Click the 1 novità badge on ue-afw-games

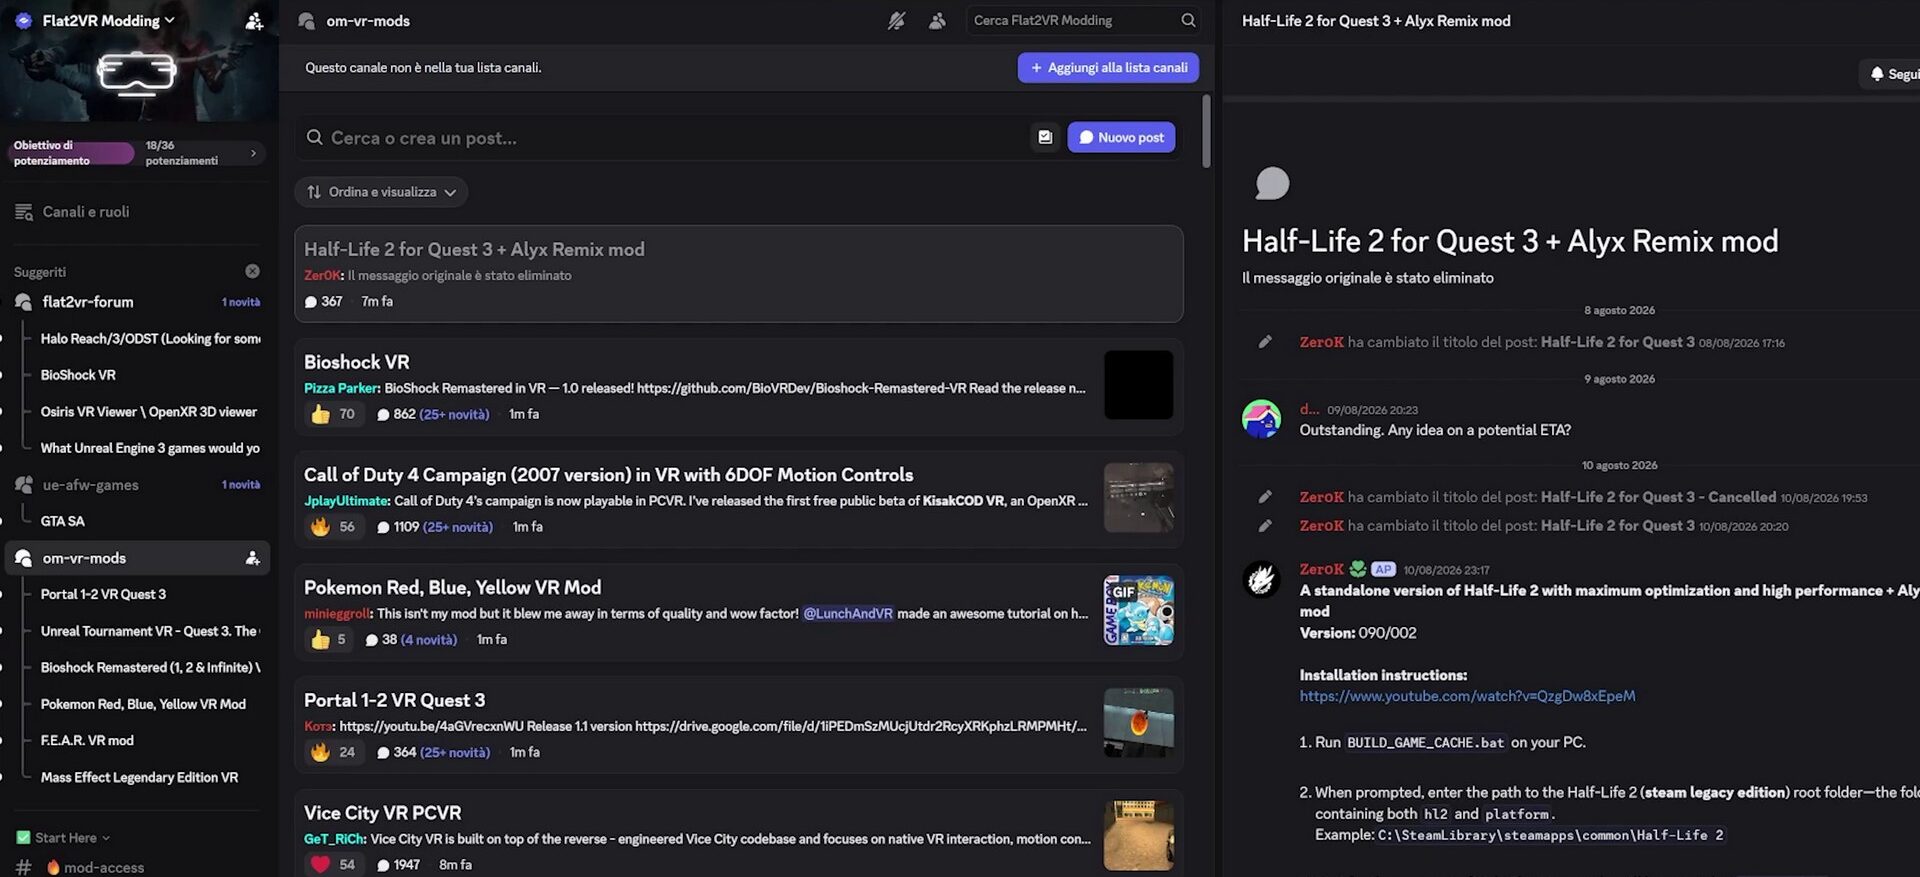[241, 485]
